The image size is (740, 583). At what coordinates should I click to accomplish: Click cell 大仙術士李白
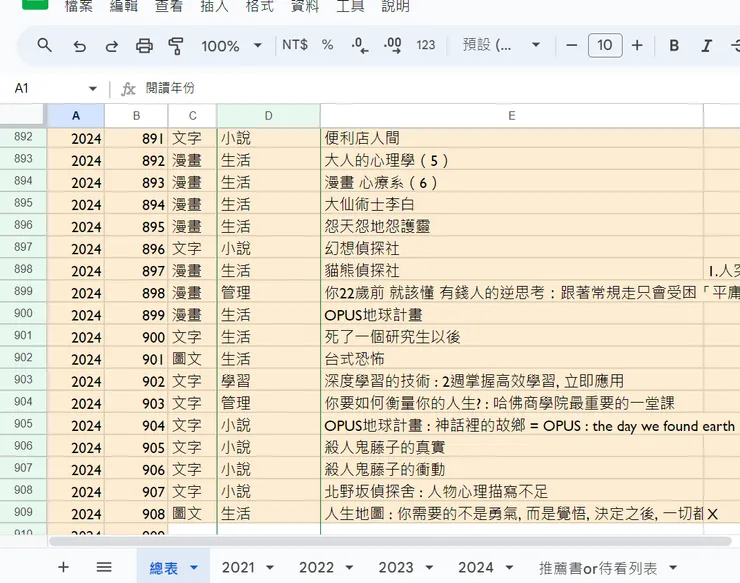click(x=512, y=204)
